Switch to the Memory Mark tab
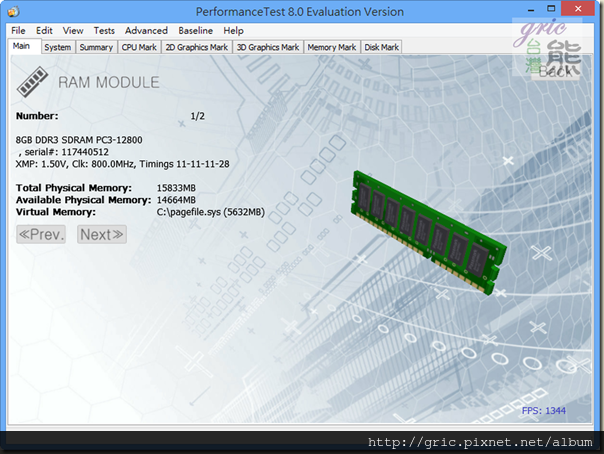Image resolution: width=604 pixels, height=454 pixels. tap(332, 47)
